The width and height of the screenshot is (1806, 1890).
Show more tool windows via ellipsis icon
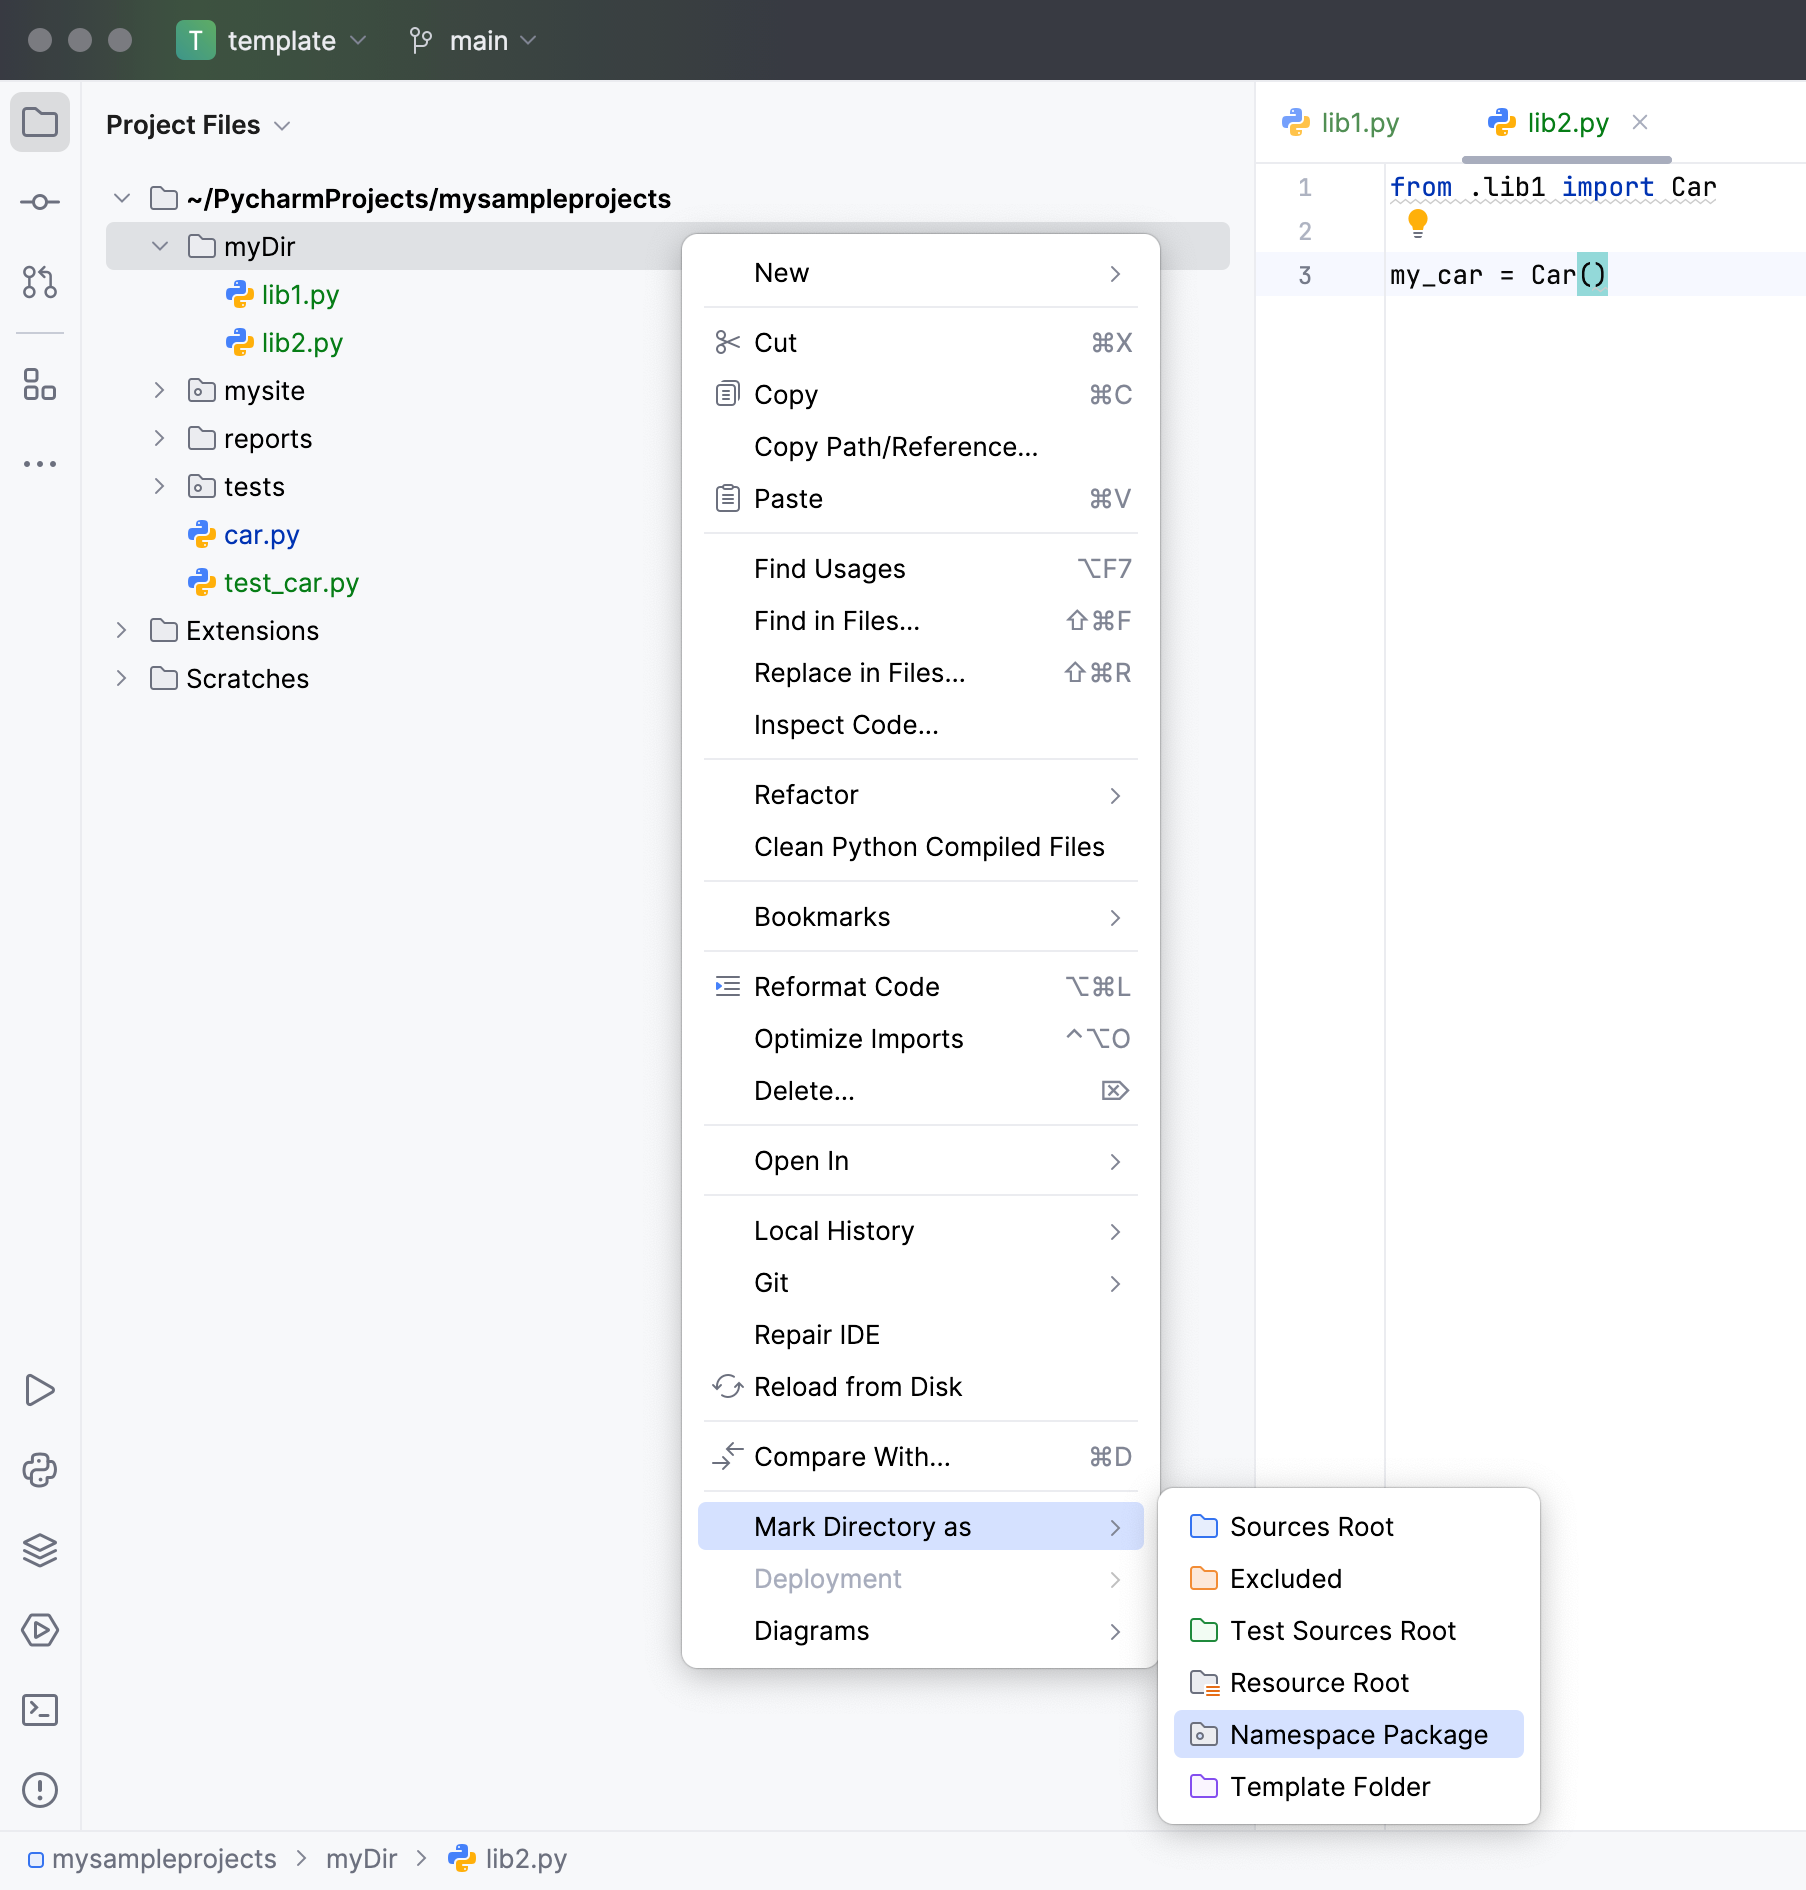click(39, 463)
